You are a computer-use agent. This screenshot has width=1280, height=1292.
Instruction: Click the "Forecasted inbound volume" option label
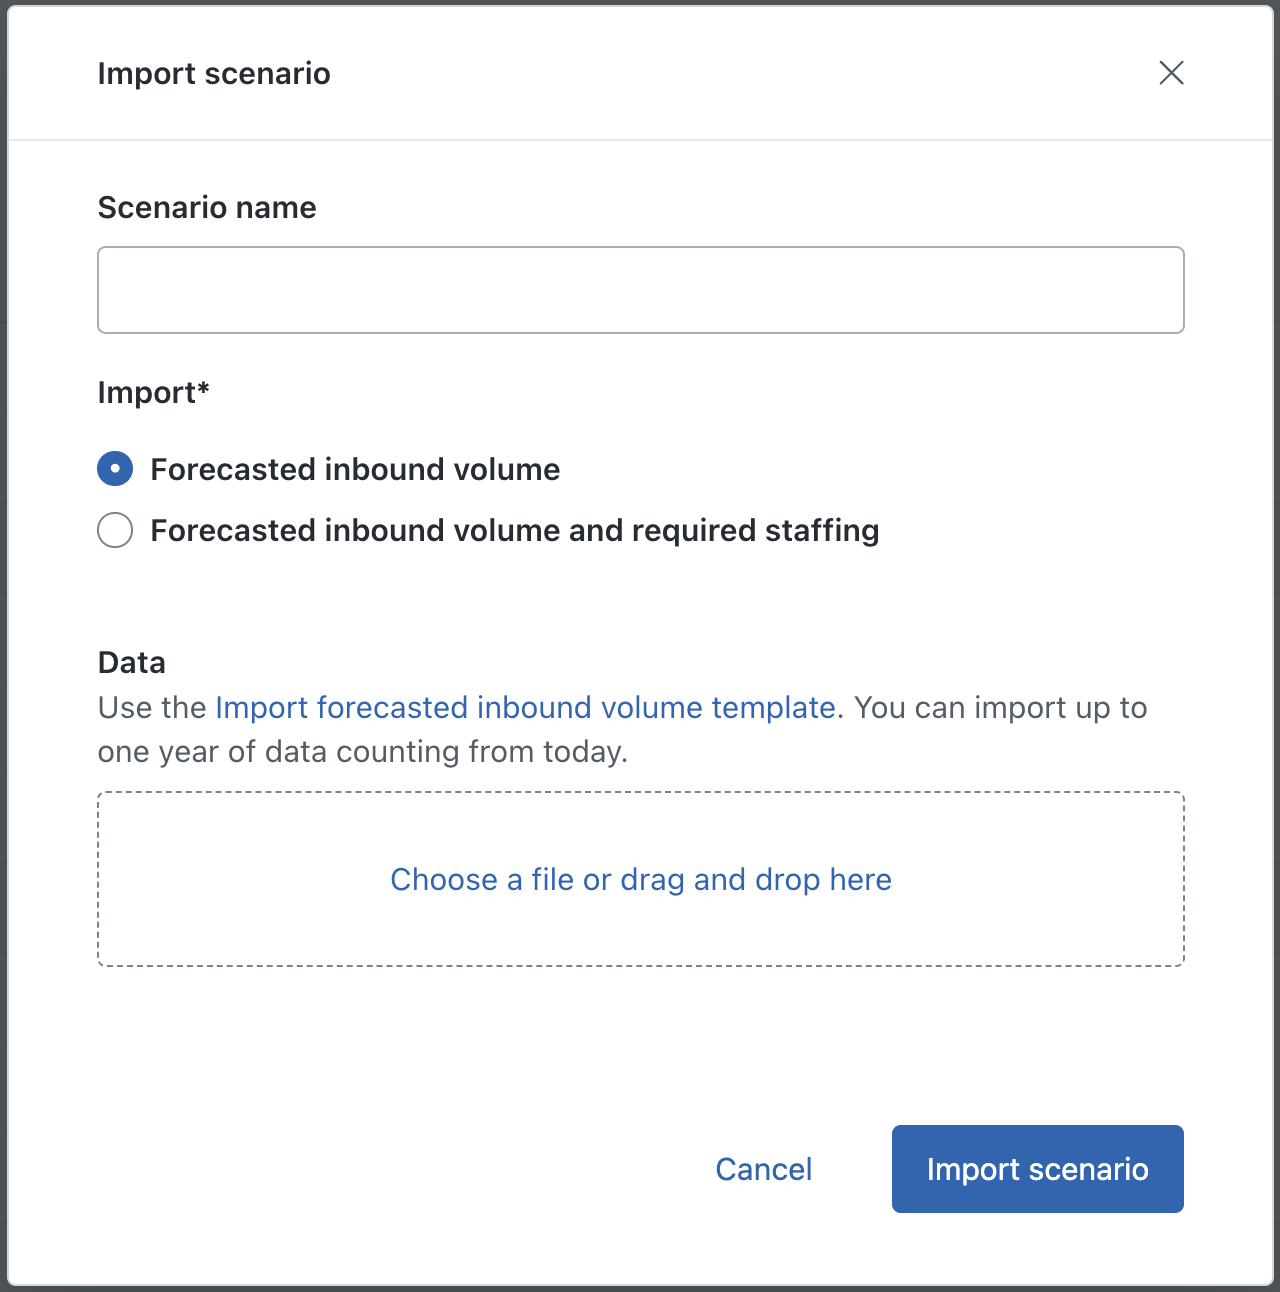pyautogui.click(x=355, y=469)
